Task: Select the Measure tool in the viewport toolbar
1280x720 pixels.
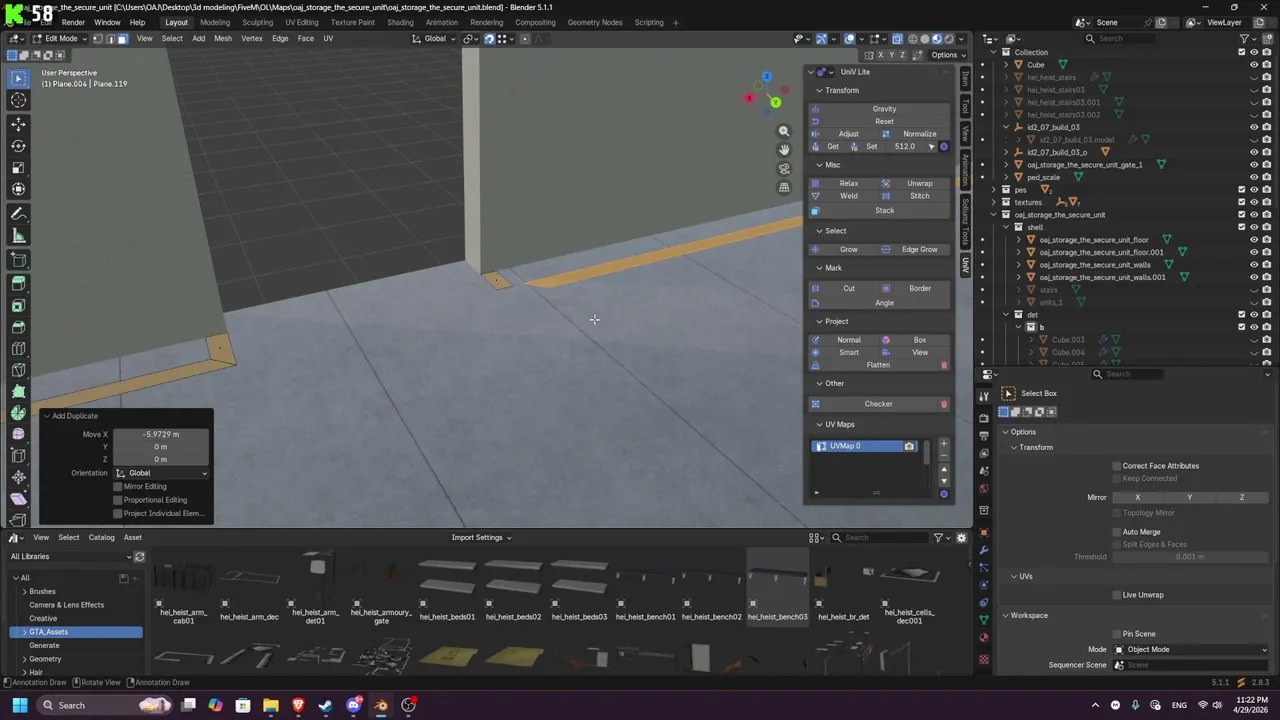Action: [18, 236]
